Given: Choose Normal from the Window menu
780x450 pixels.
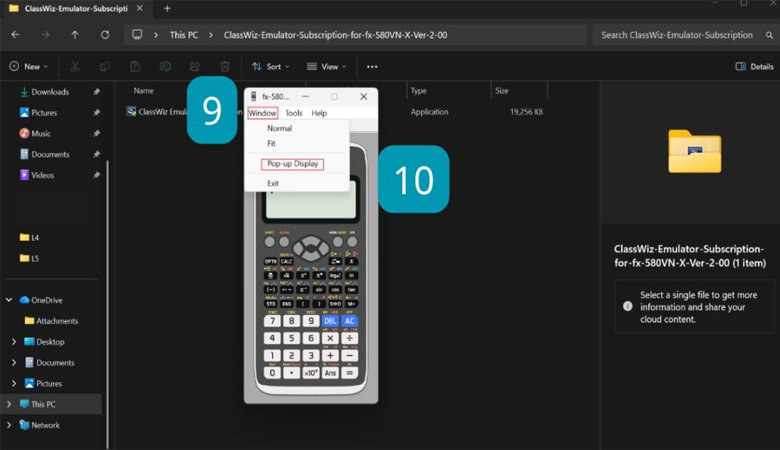Looking at the screenshot, I should [x=280, y=128].
